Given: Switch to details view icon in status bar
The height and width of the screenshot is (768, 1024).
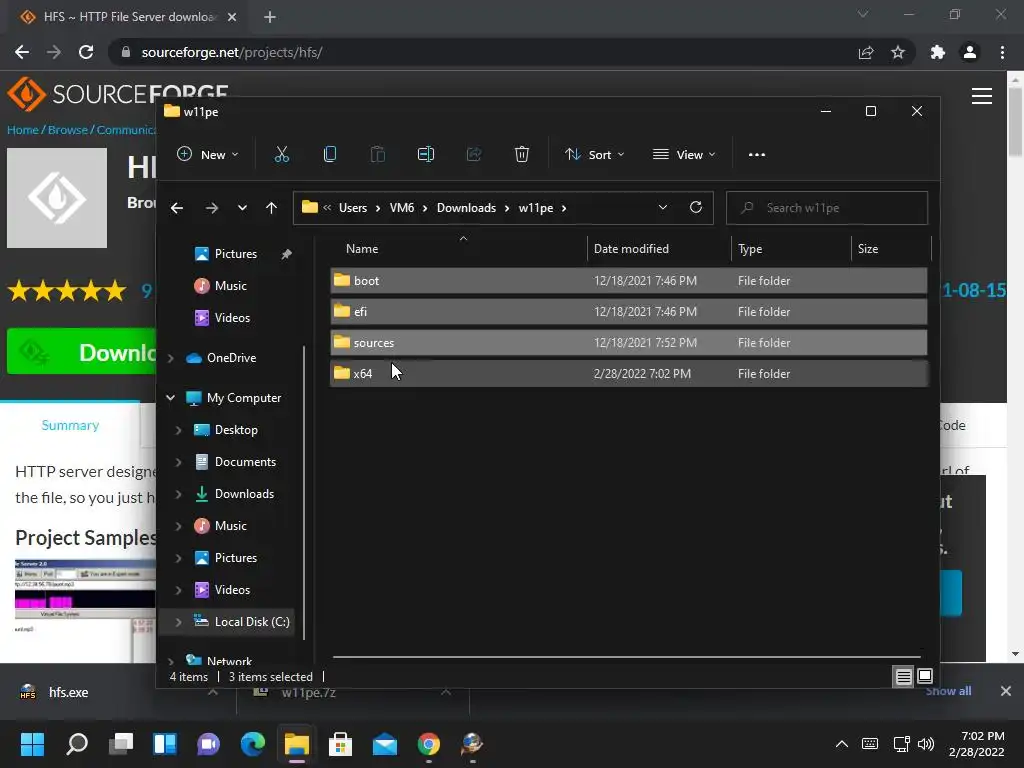Looking at the screenshot, I should click(903, 677).
